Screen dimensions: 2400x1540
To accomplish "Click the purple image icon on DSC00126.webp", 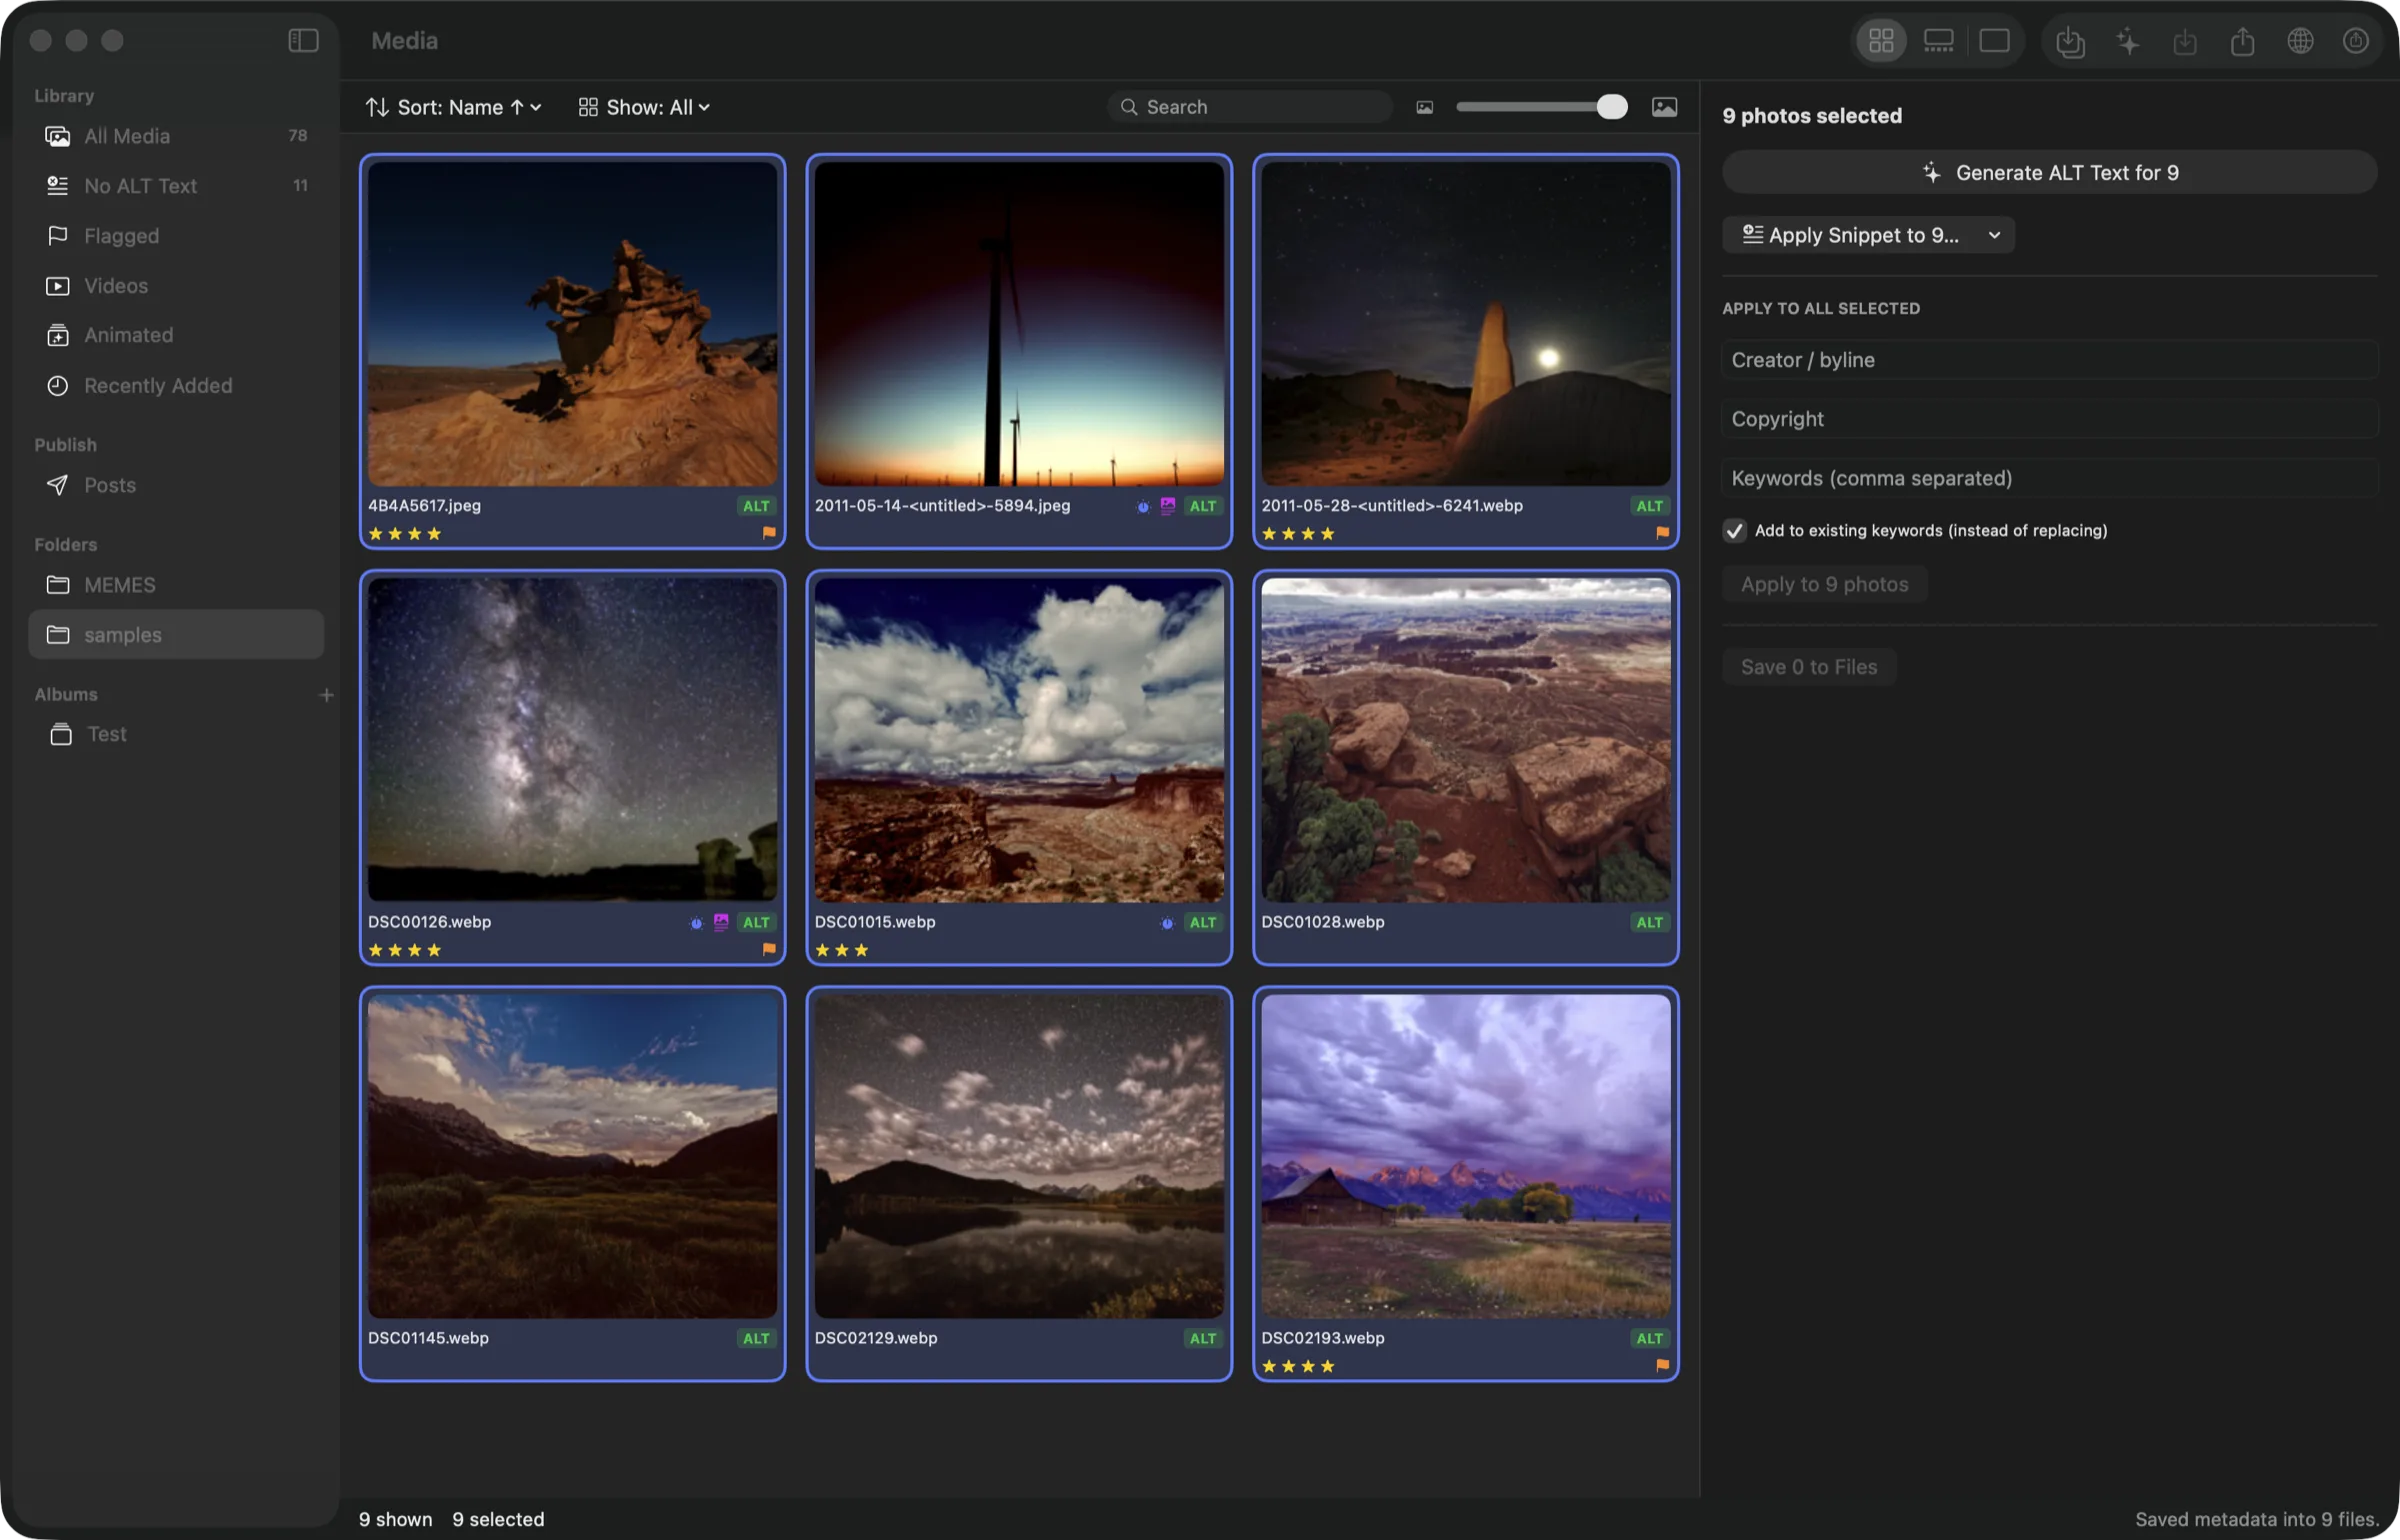I will pyautogui.click(x=721, y=922).
